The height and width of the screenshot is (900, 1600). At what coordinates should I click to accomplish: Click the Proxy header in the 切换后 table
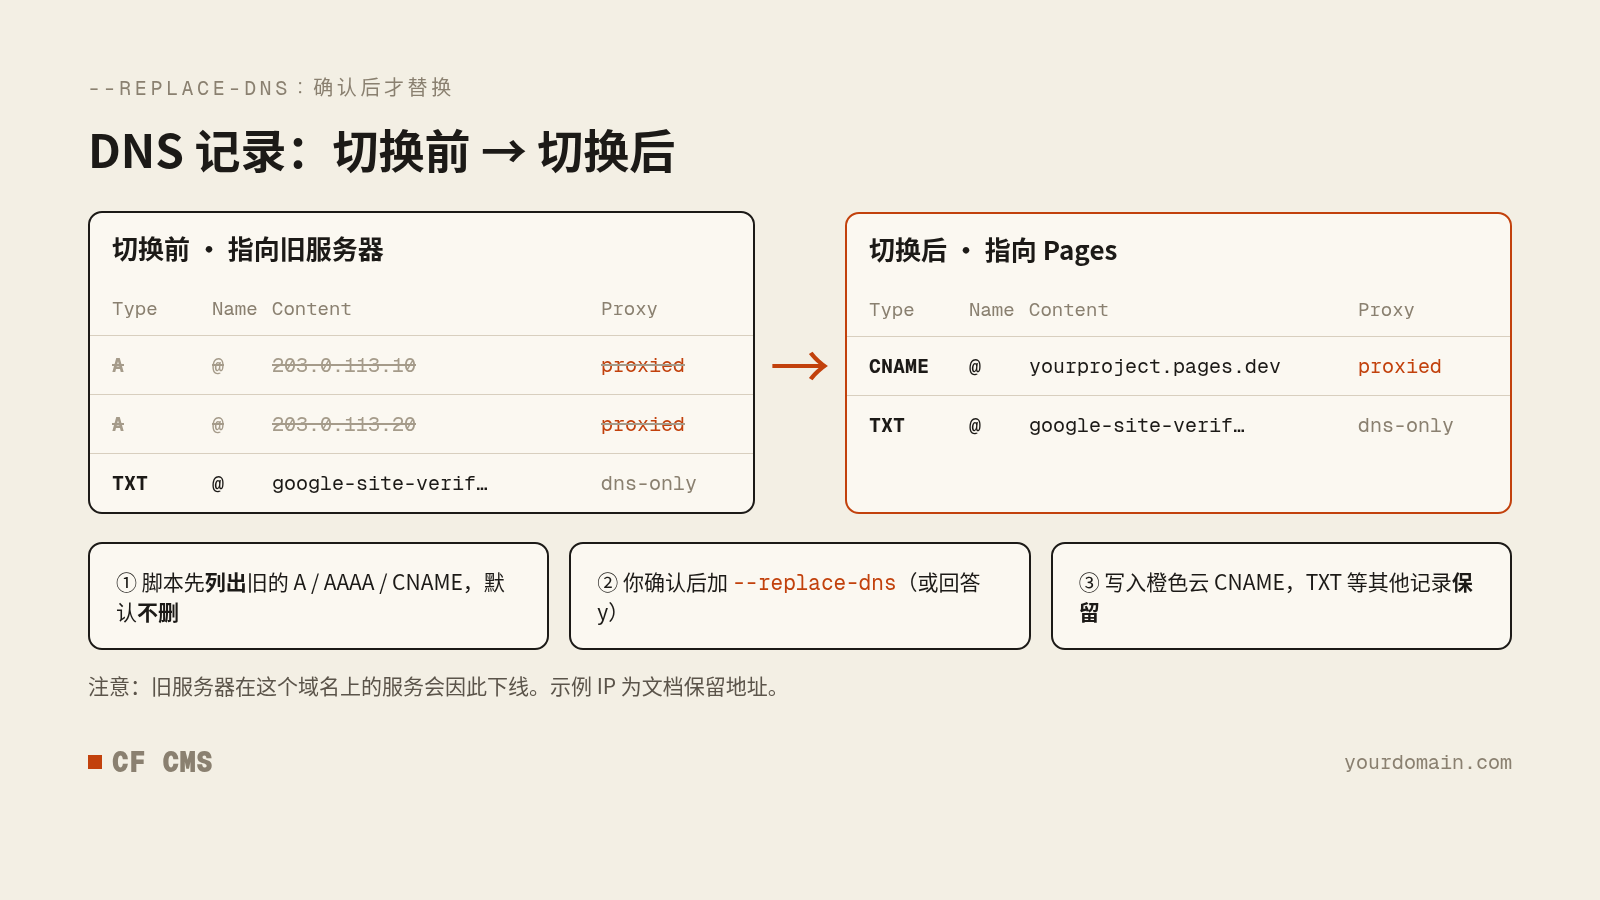pos(1386,310)
